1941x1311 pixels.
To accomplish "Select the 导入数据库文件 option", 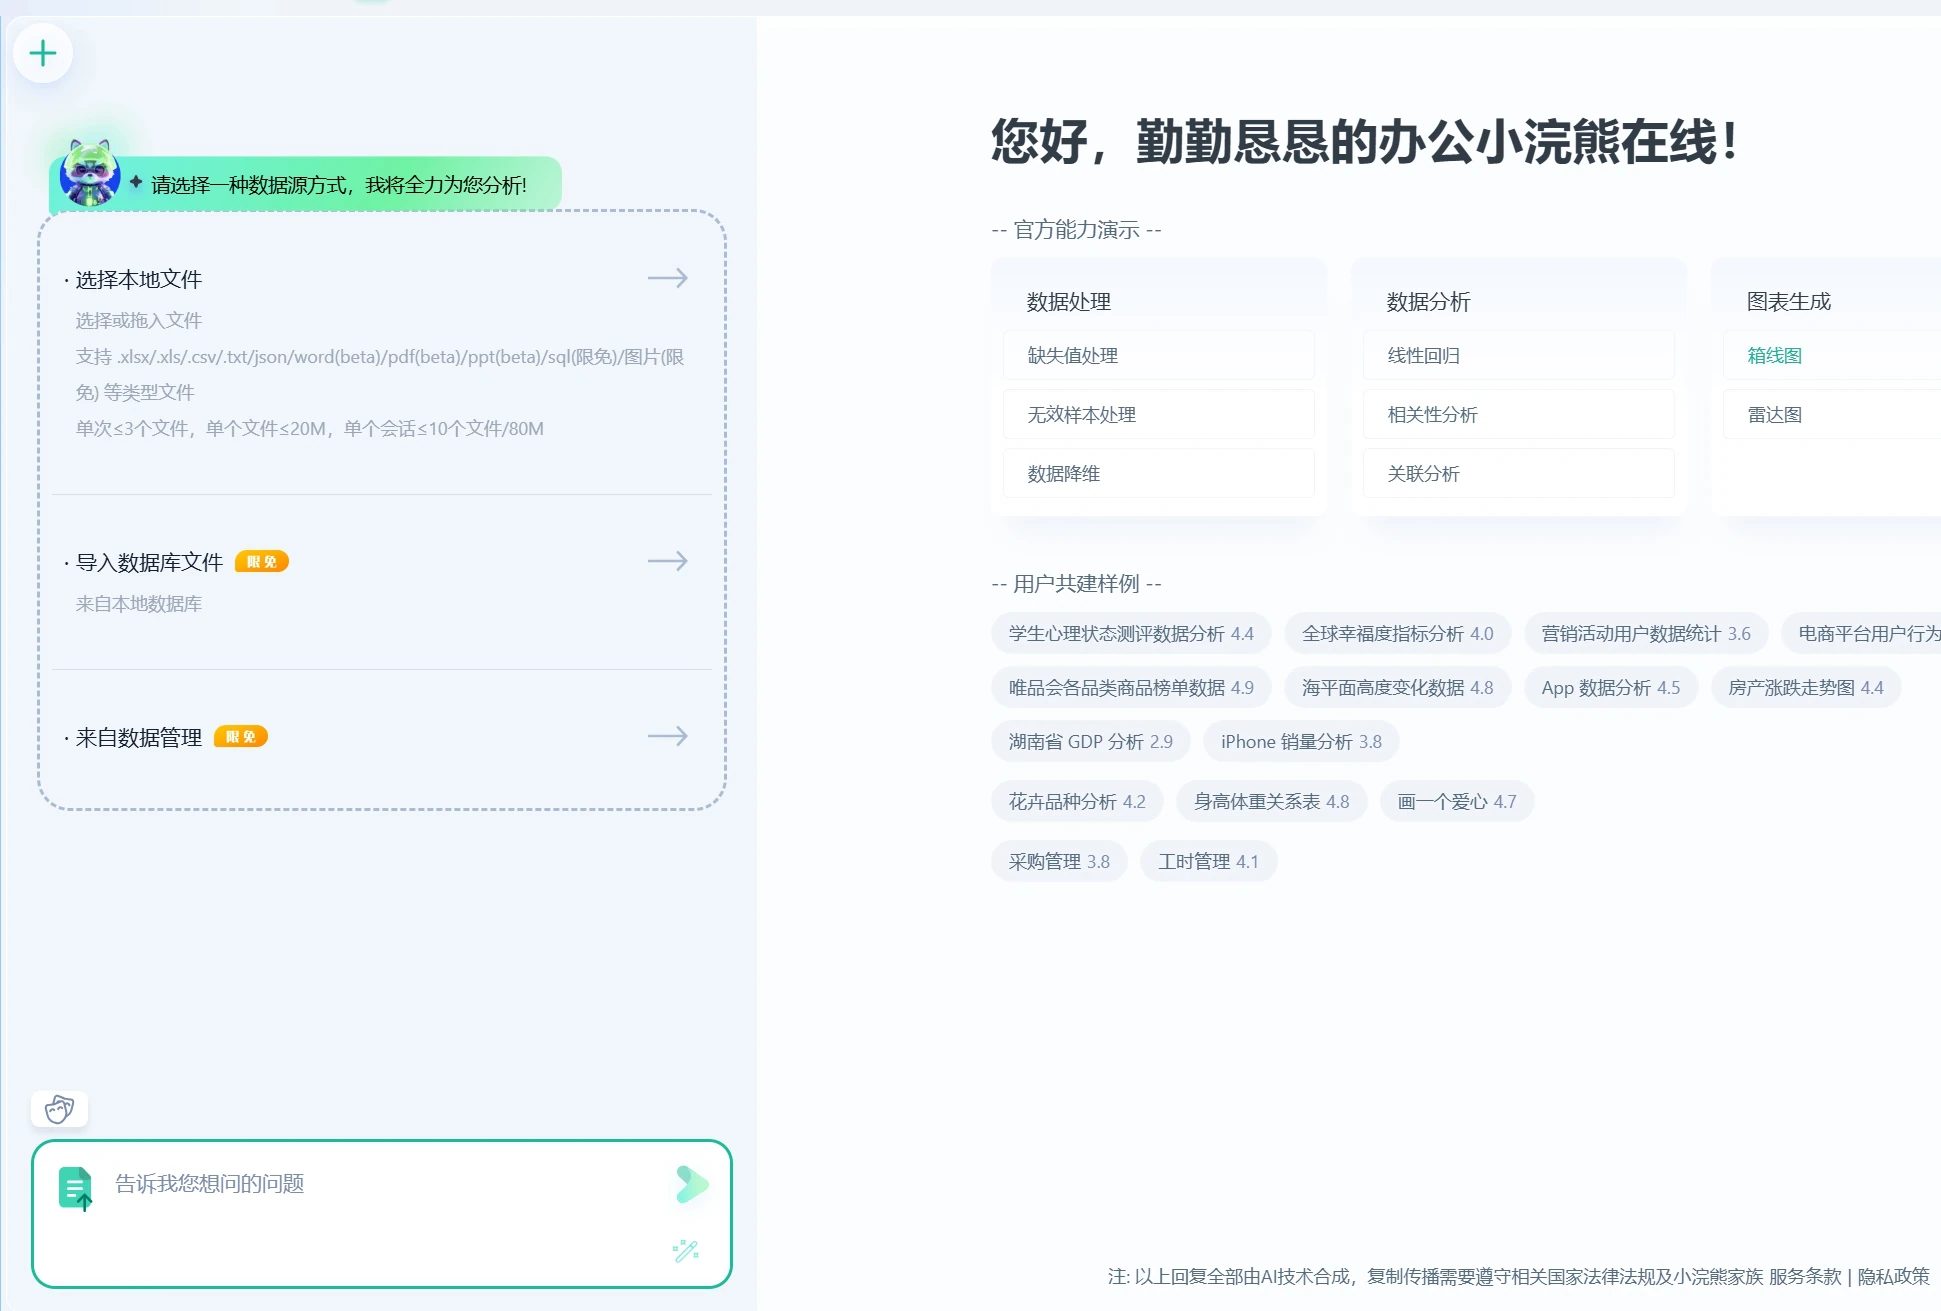I will [382, 582].
